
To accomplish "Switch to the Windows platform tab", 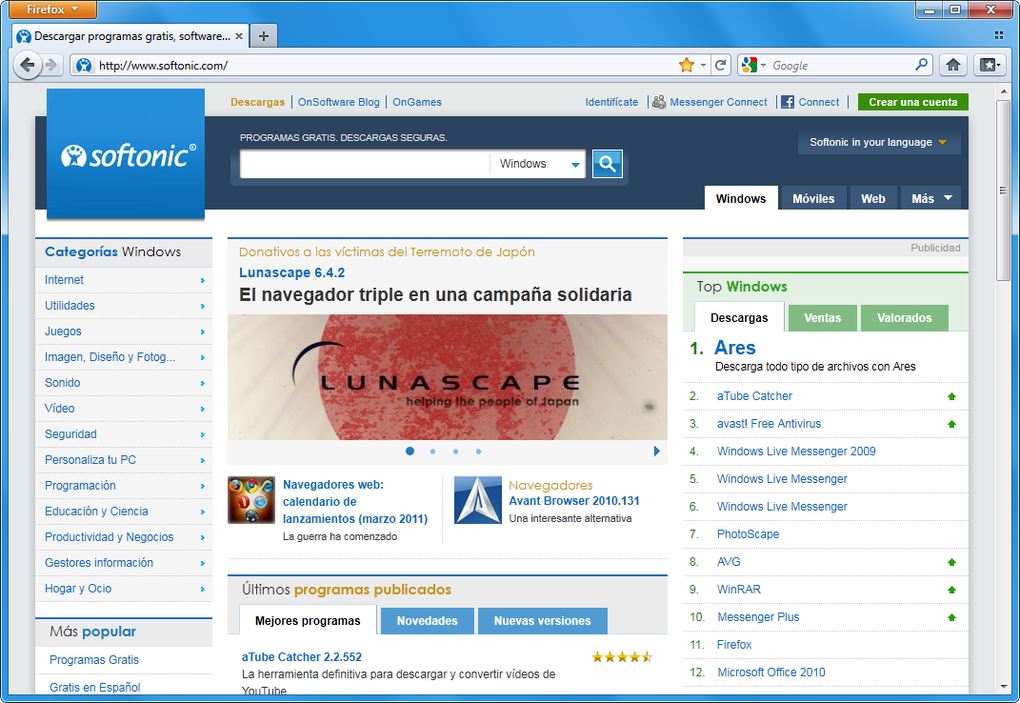I will click(x=741, y=198).
